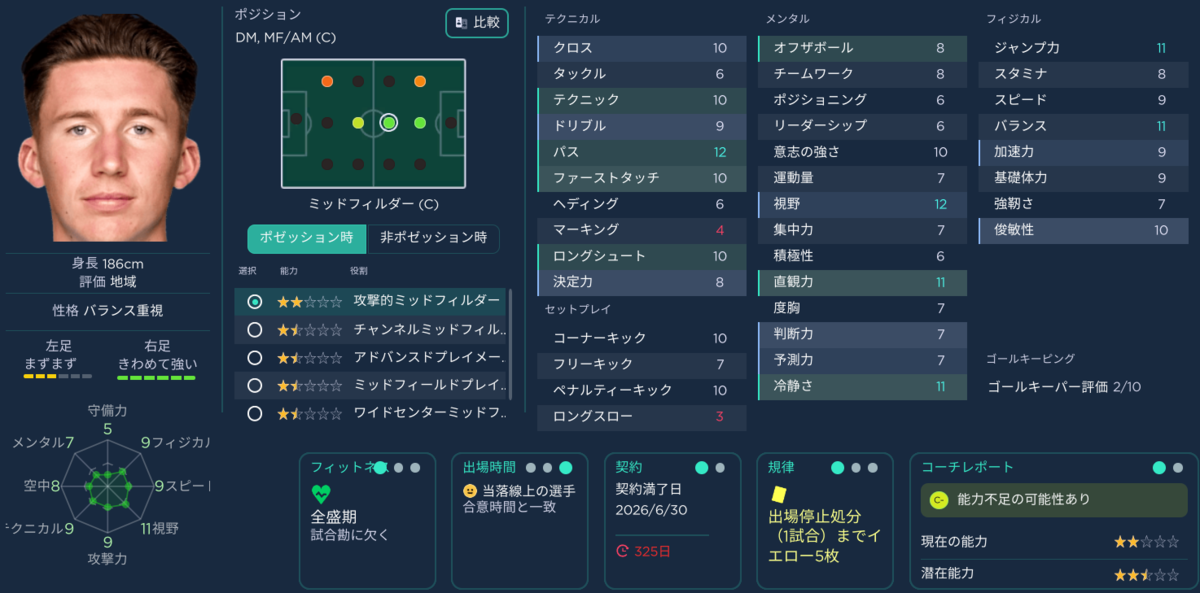Click the orange top-left position dot on pitch
1200x593 pixels.
(x=327, y=81)
